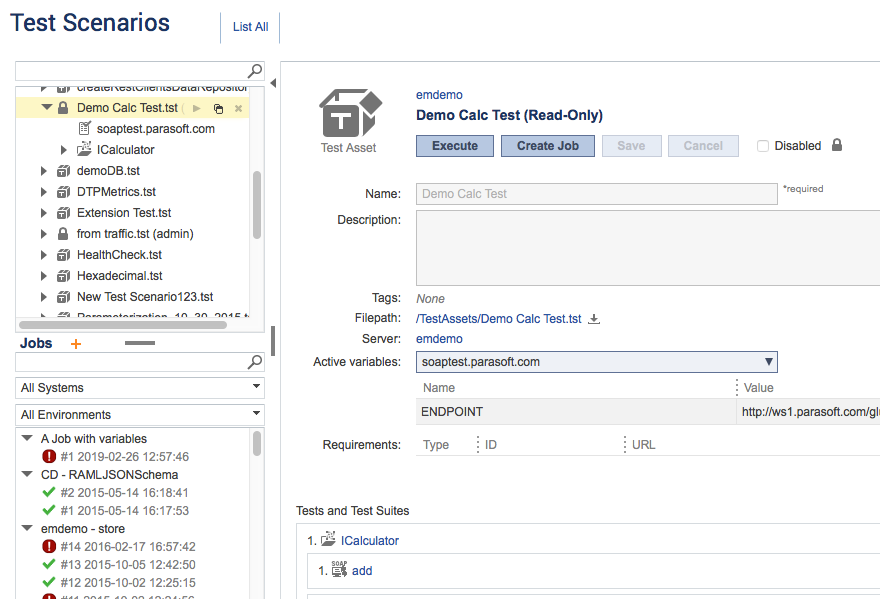
Task: Click the DTPMetrics.tst asset icon
Action: pyautogui.click(x=63, y=192)
